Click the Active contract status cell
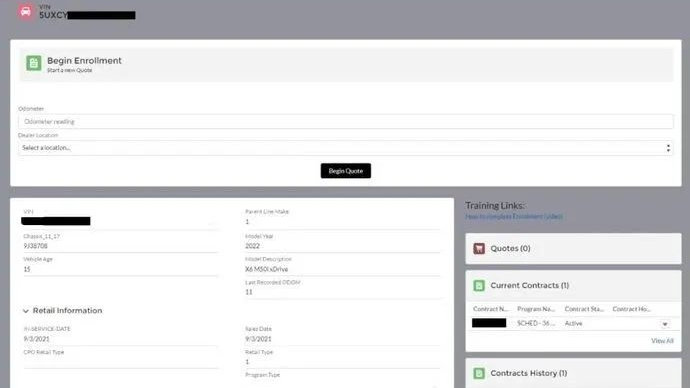This screenshot has height=388, width=690. point(573,323)
